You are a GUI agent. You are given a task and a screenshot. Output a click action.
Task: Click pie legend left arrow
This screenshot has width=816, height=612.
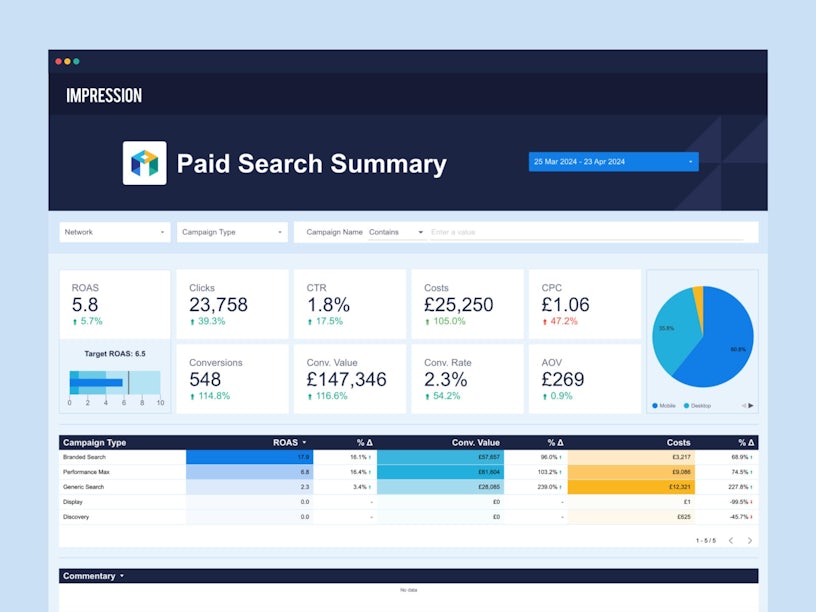(x=743, y=405)
